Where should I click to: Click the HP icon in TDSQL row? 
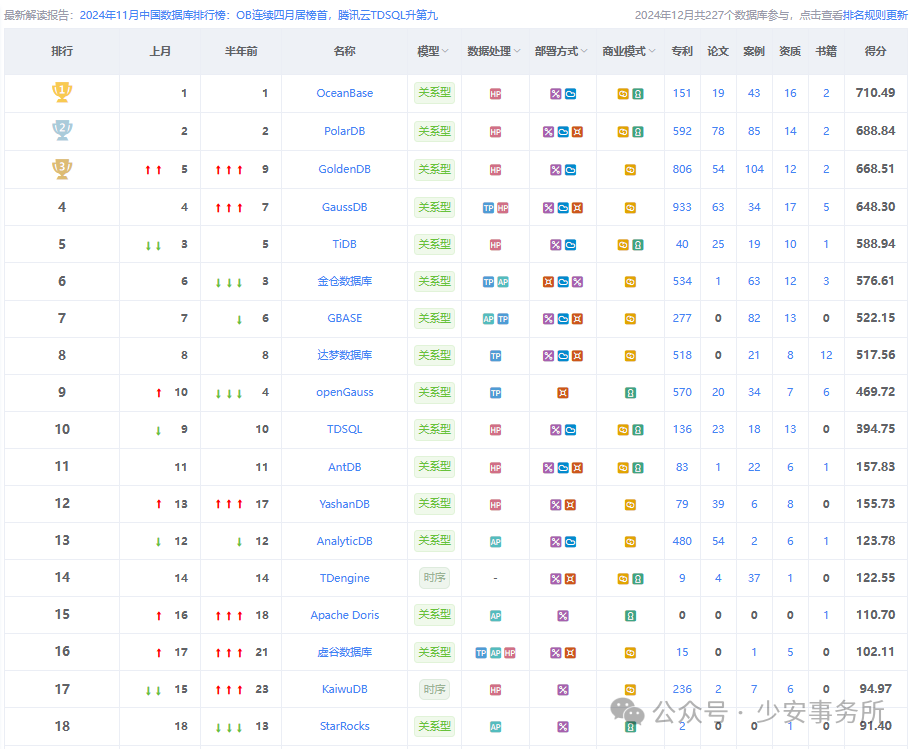pos(495,430)
